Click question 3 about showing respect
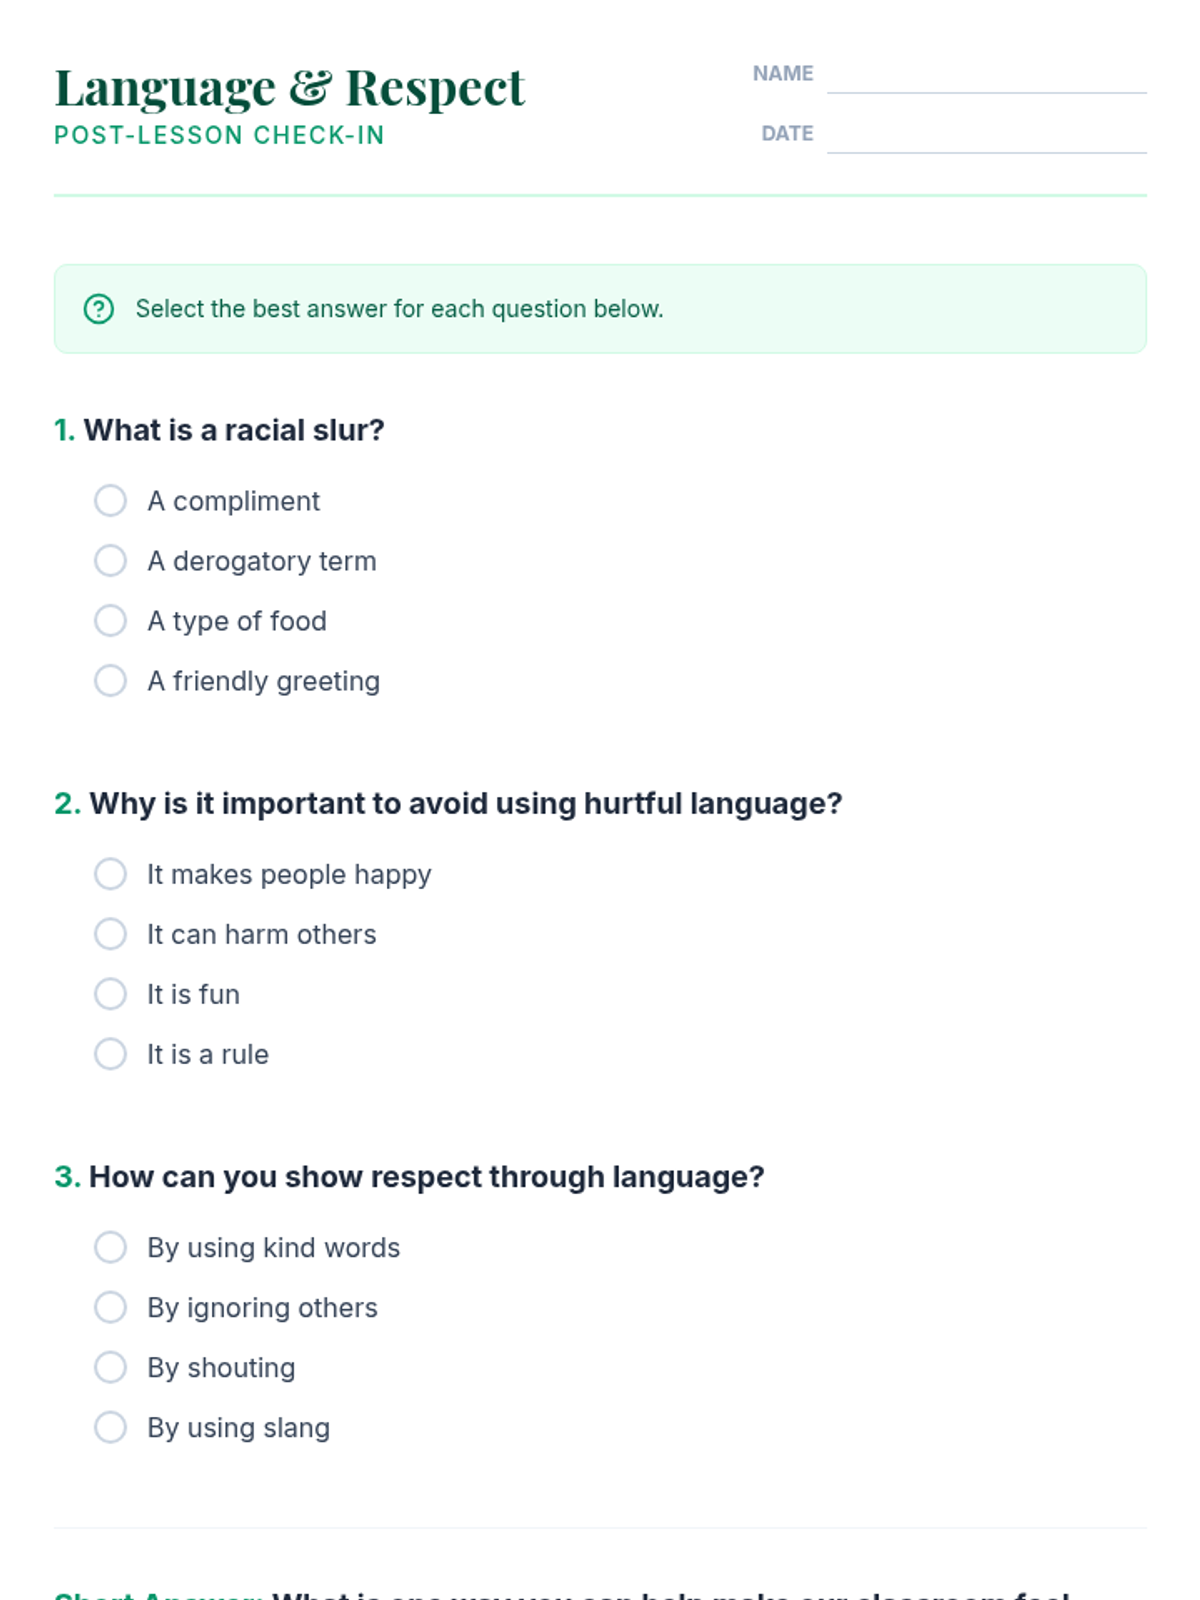Viewport: 1200px width, 1600px height. coord(426,1177)
